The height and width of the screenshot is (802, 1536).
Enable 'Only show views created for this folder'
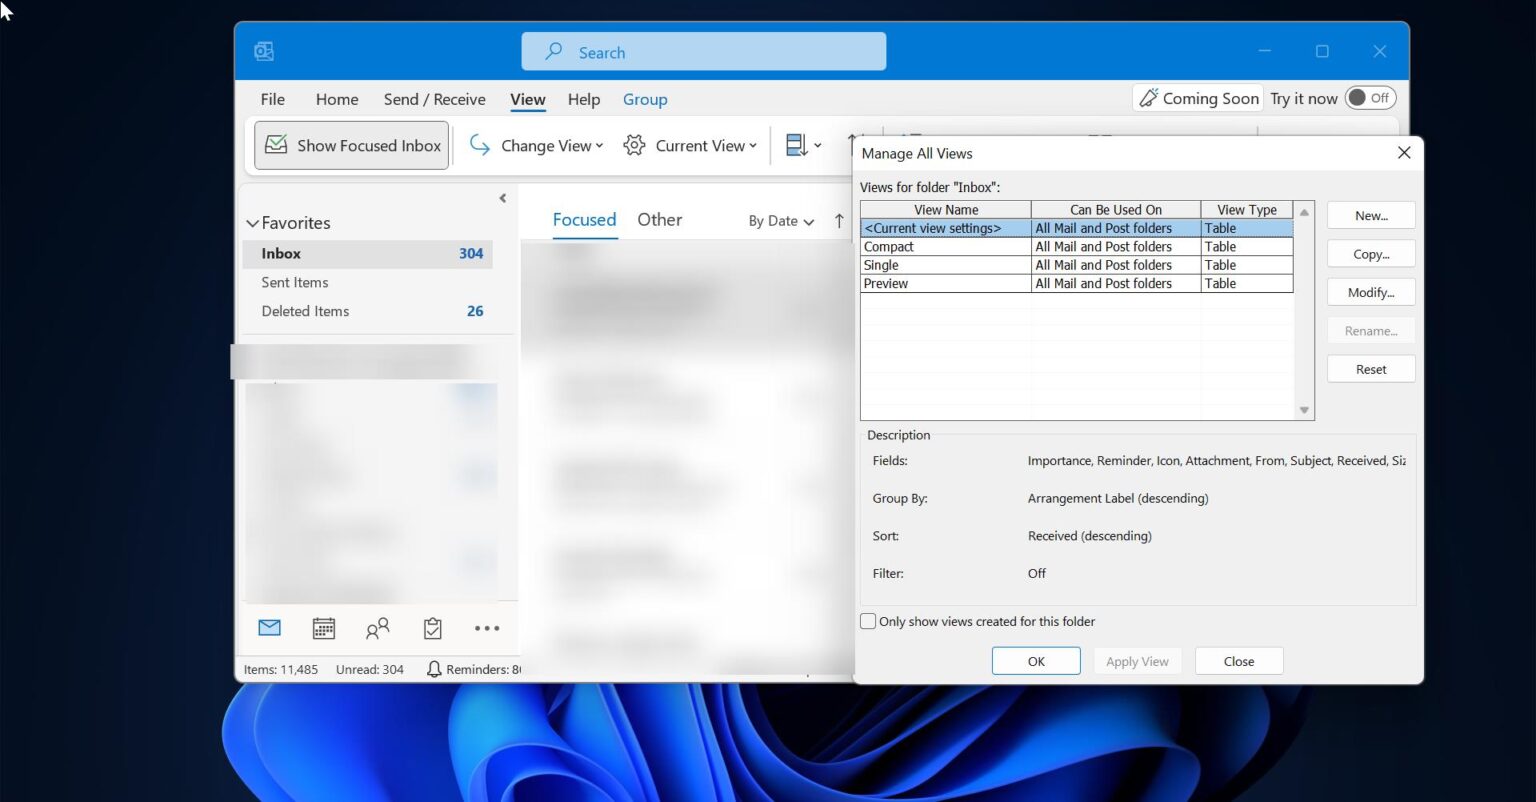pyautogui.click(x=867, y=621)
